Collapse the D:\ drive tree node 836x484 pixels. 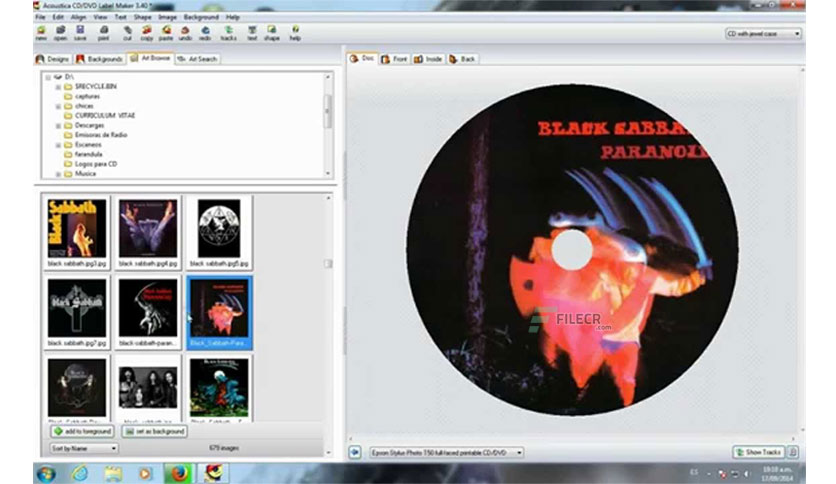48,77
